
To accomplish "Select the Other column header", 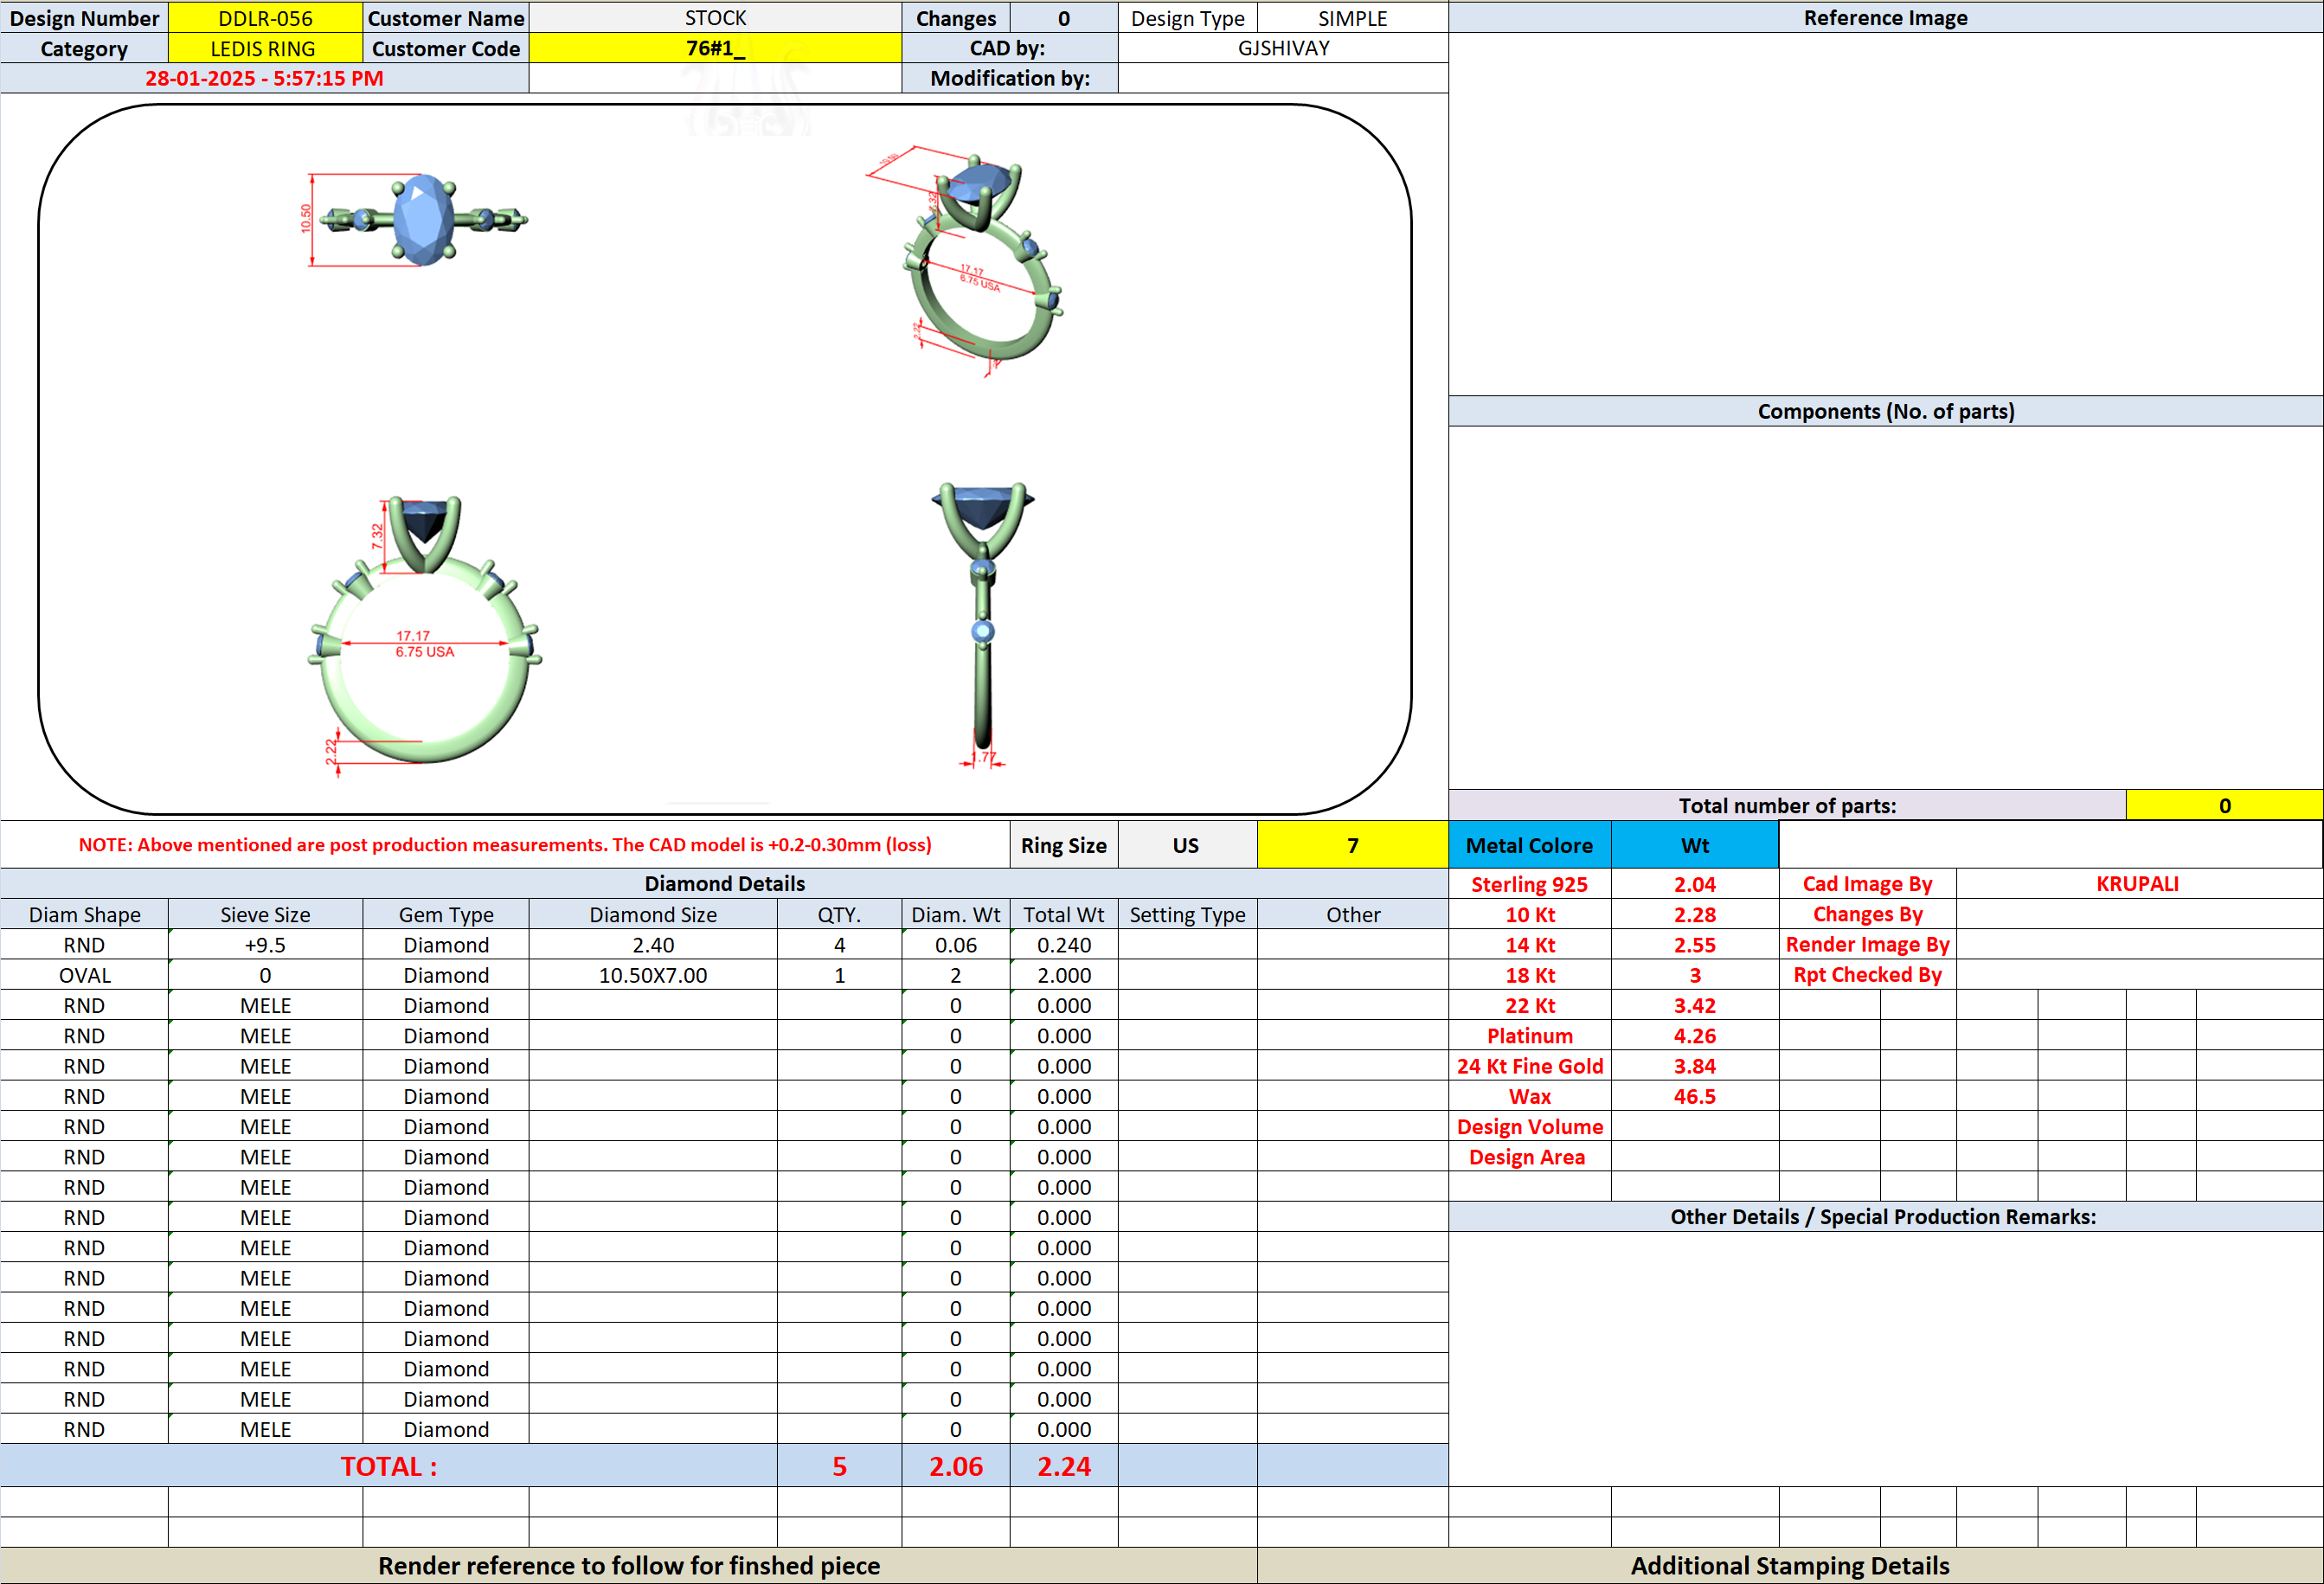I will (1352, 914).
